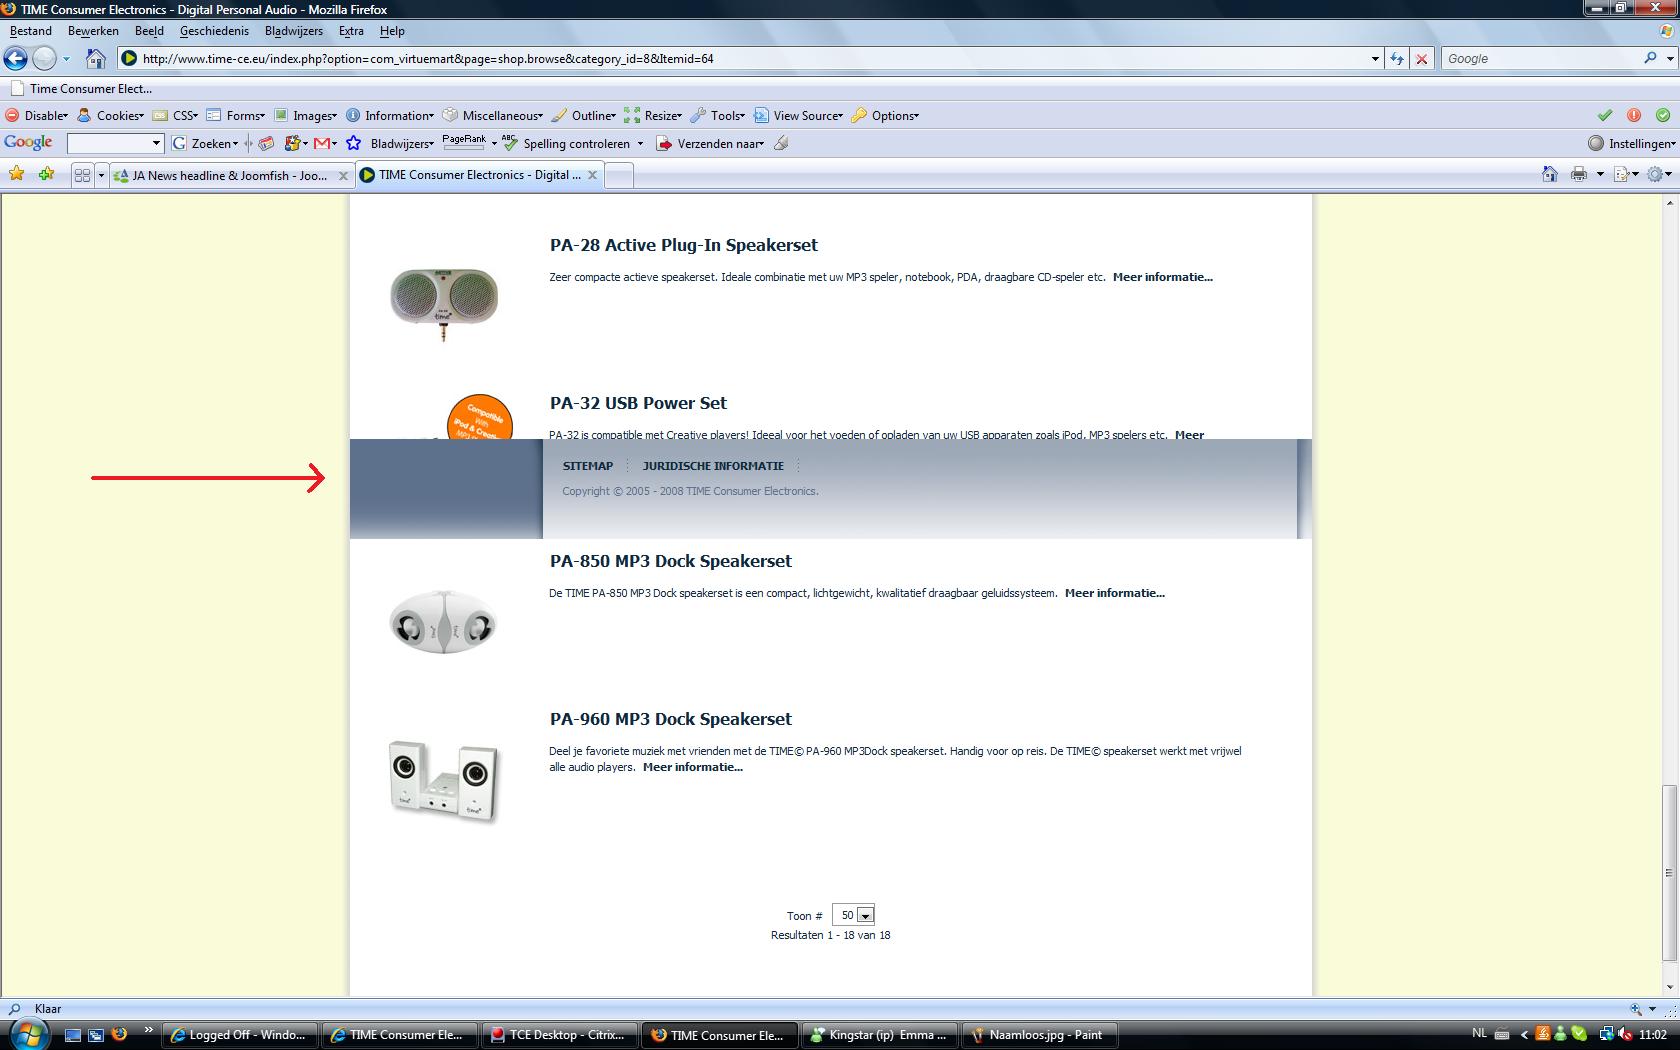Click the volume icon in the system tray

(1626, 1035)
